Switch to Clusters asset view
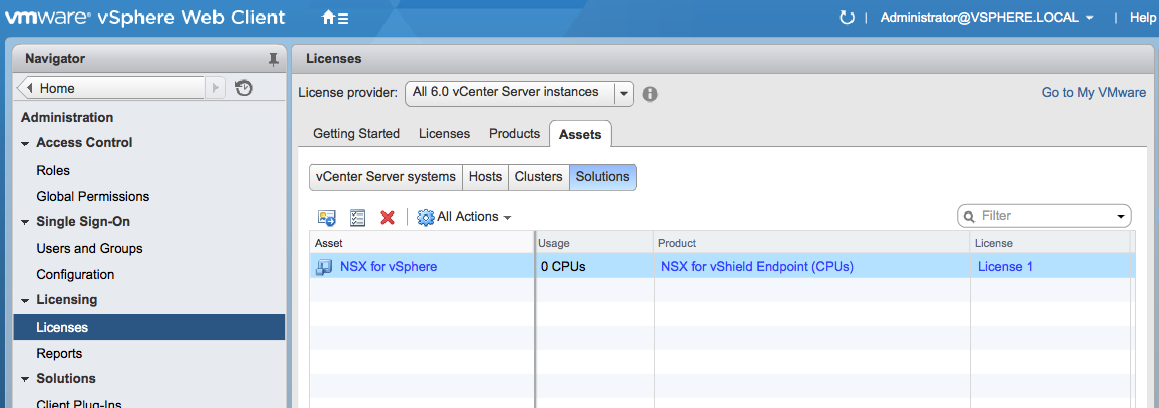Viewport: 1159px width, 408px height. [x=538, y=177]
